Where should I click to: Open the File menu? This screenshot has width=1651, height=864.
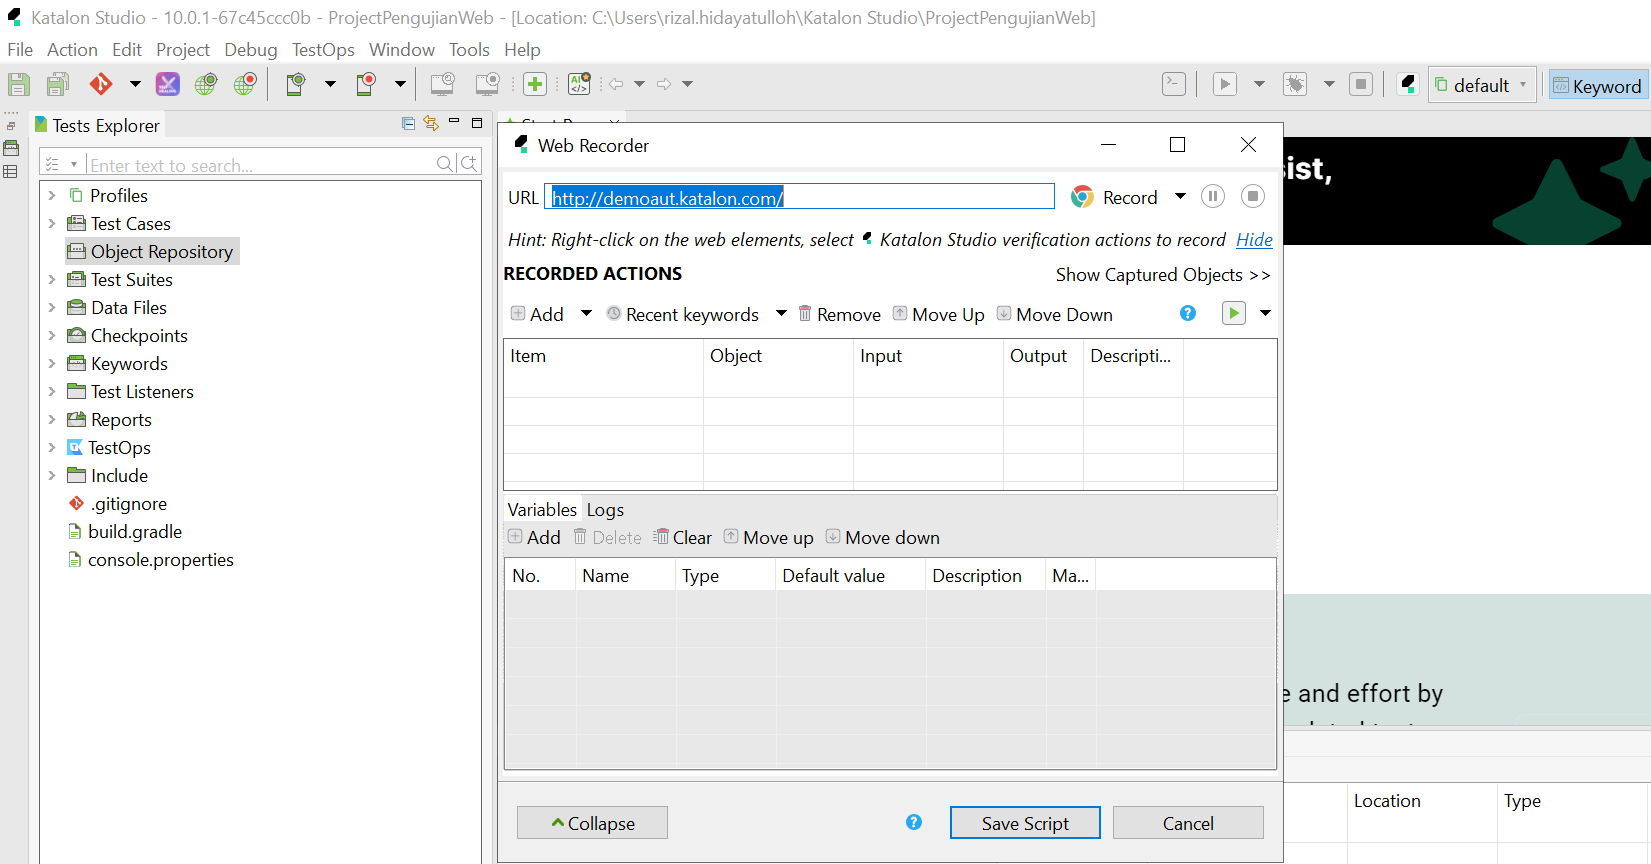(x=20, y=50)
